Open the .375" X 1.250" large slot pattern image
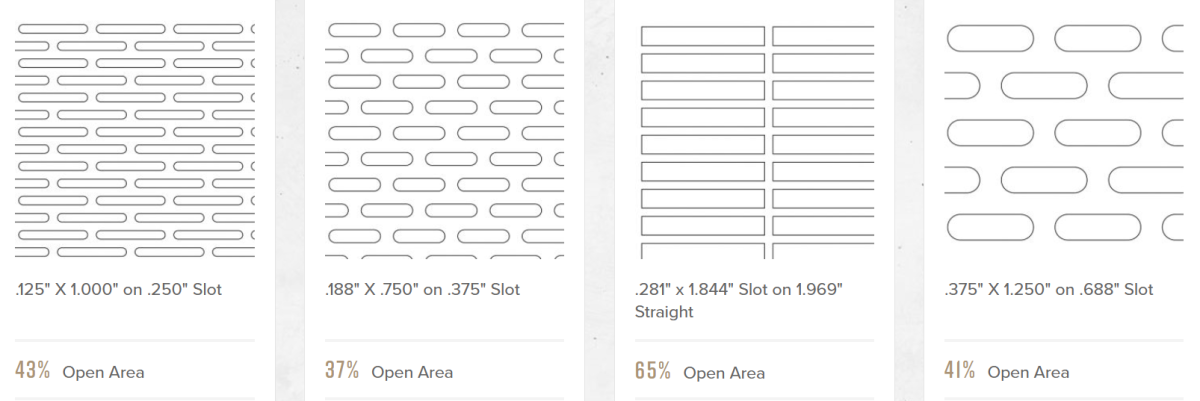 (x=1064, y=140)
